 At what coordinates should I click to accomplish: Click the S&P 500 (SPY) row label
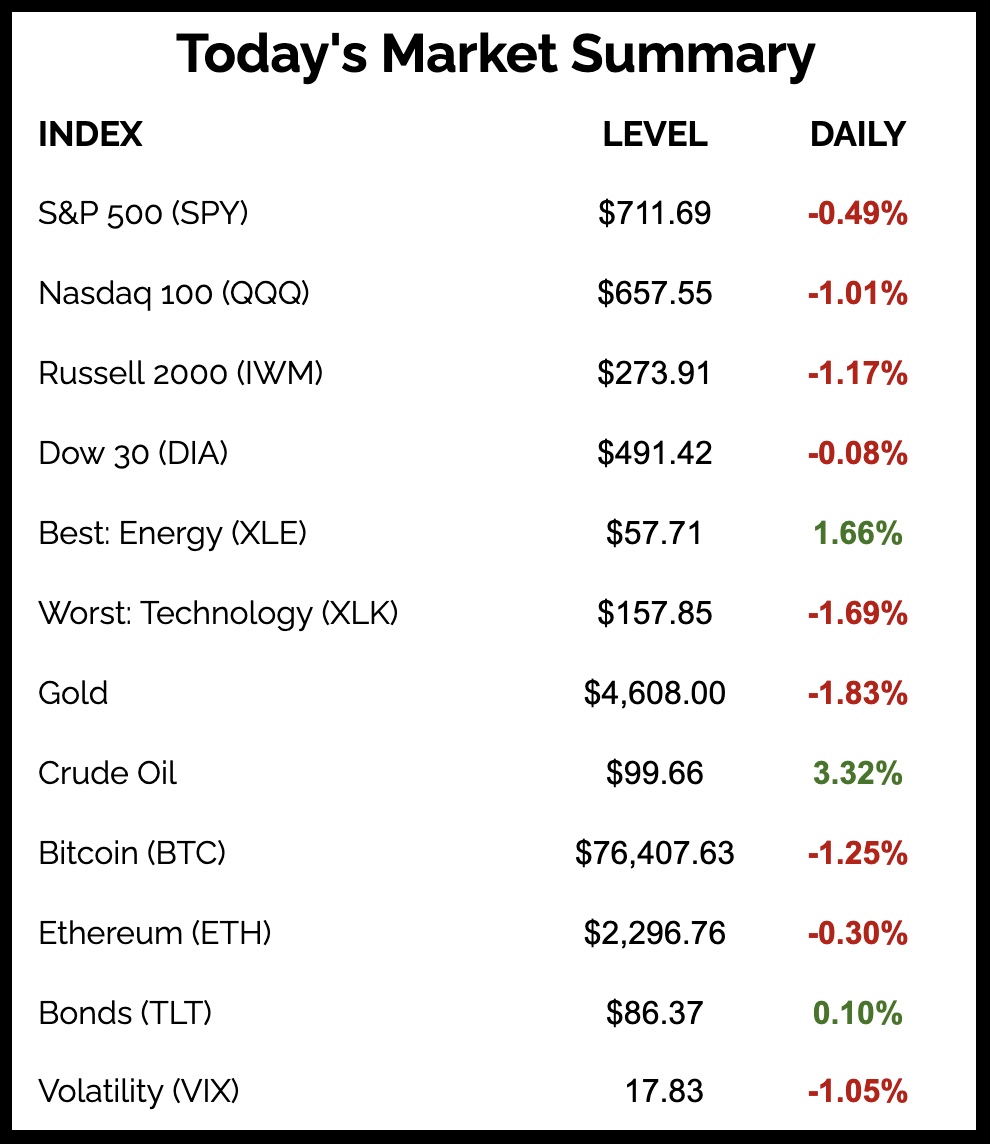143,213
